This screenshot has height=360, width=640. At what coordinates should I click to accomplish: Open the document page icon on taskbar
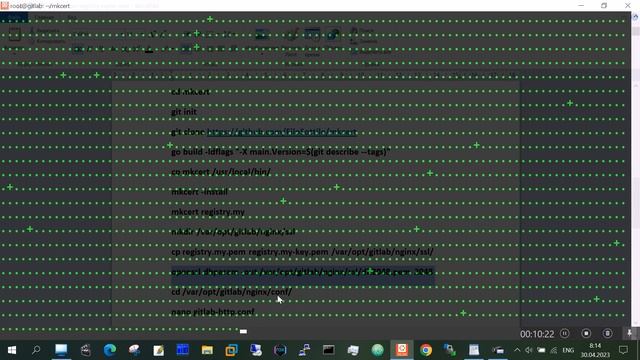[474, 350]
